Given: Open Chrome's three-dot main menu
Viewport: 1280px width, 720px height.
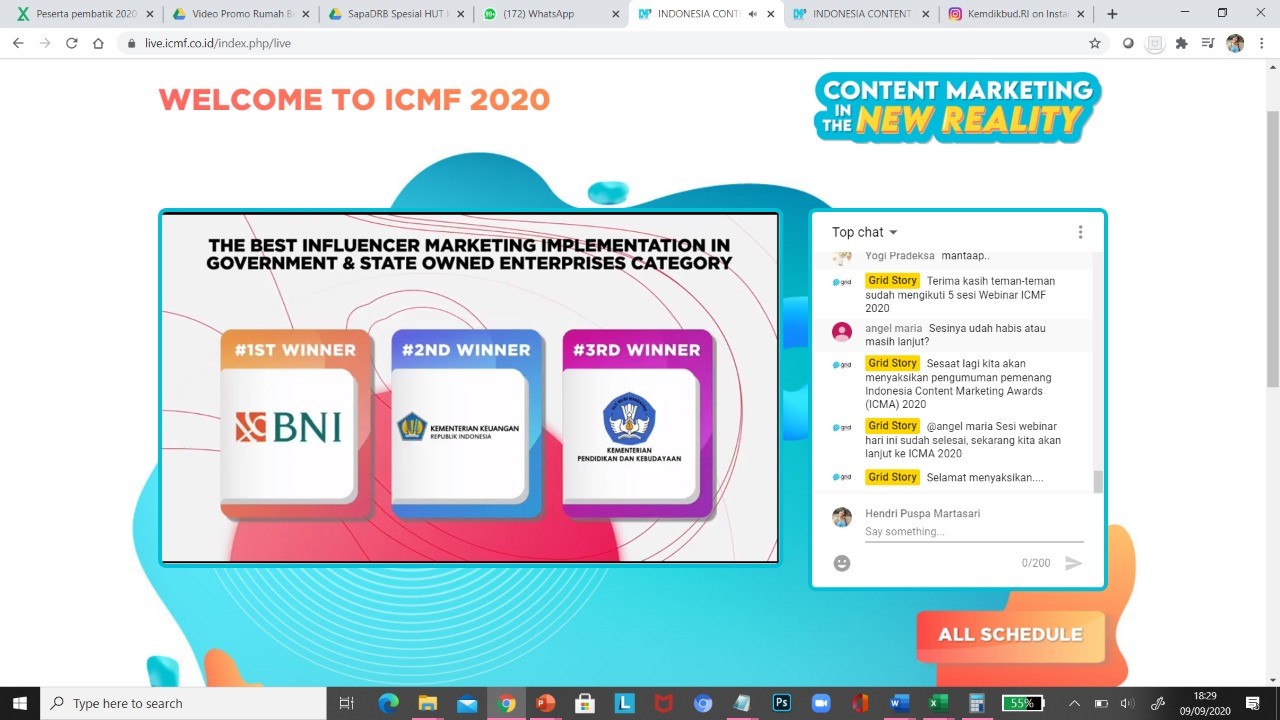Looking at the screenshot, I should tap(1261, 43).
